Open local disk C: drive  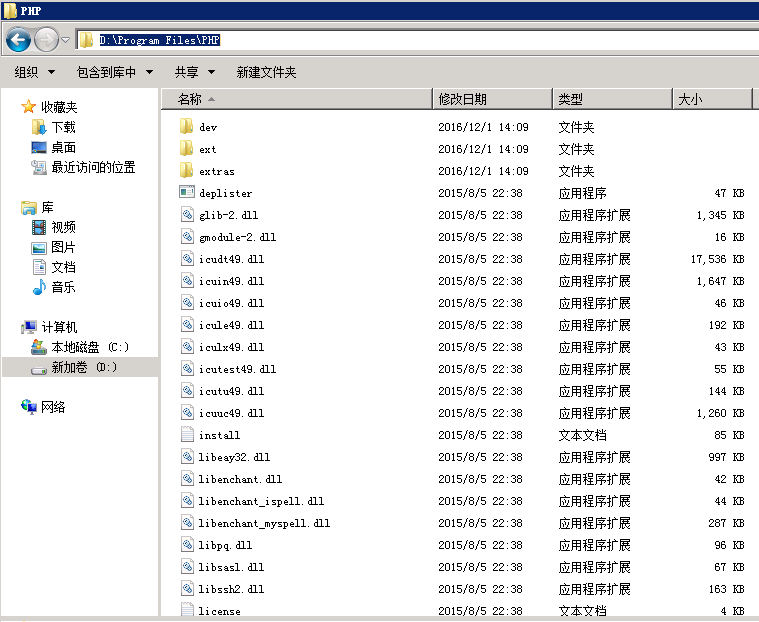tap(89, 347)
